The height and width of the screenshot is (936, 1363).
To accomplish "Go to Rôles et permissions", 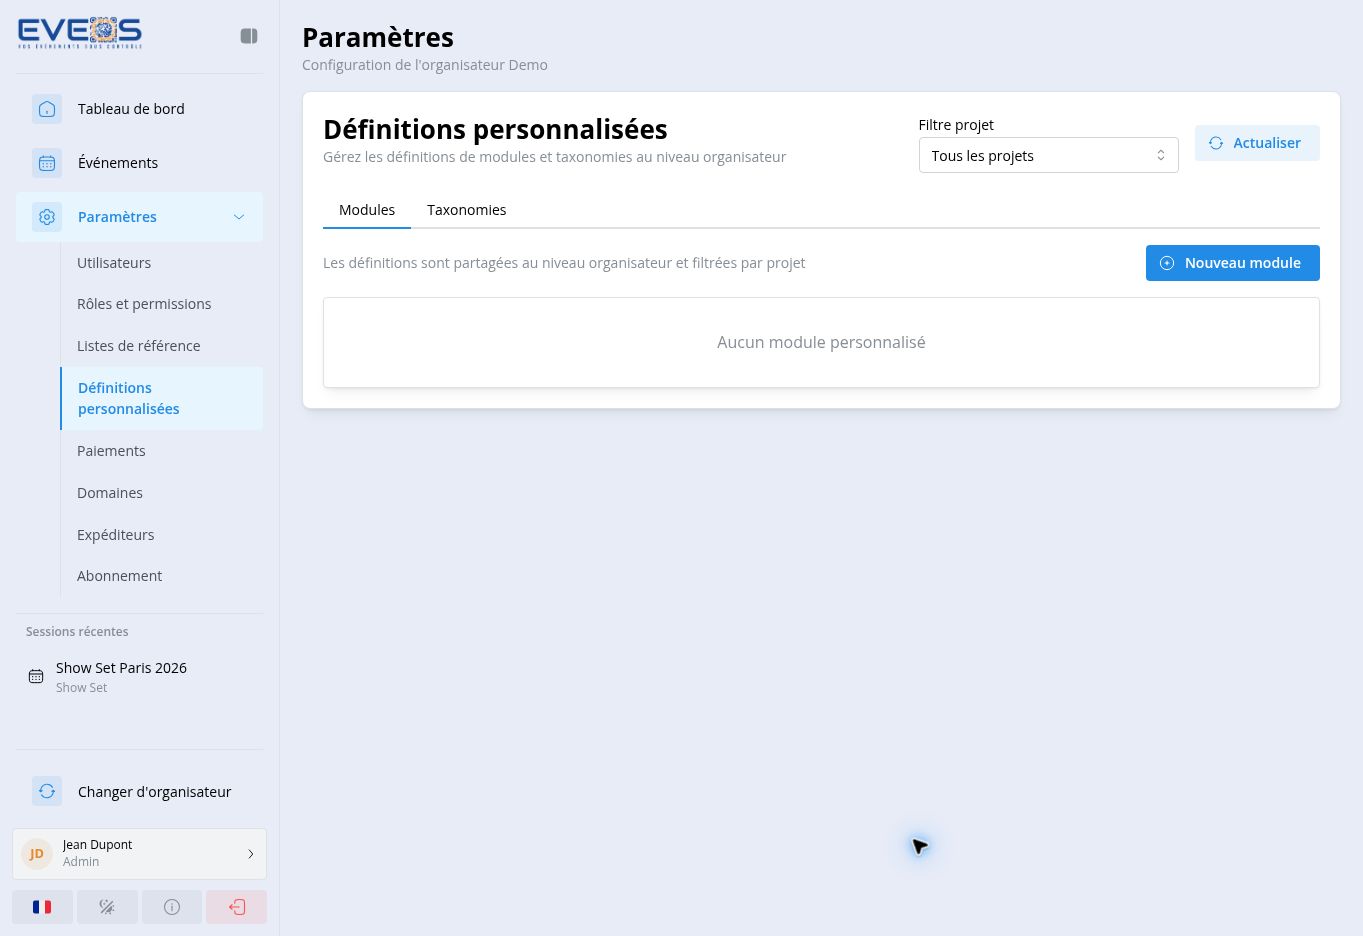I will [161, 304].
